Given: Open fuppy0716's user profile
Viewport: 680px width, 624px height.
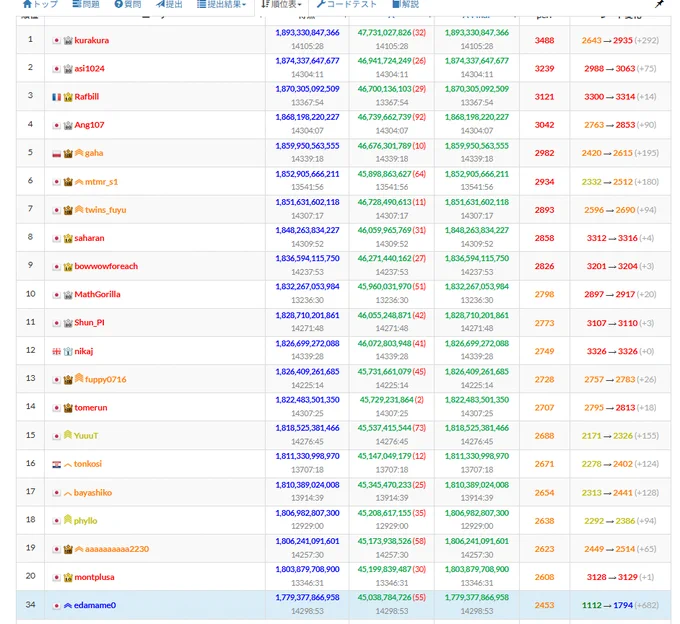Looking at the screenshot, I should pos(106,379).
